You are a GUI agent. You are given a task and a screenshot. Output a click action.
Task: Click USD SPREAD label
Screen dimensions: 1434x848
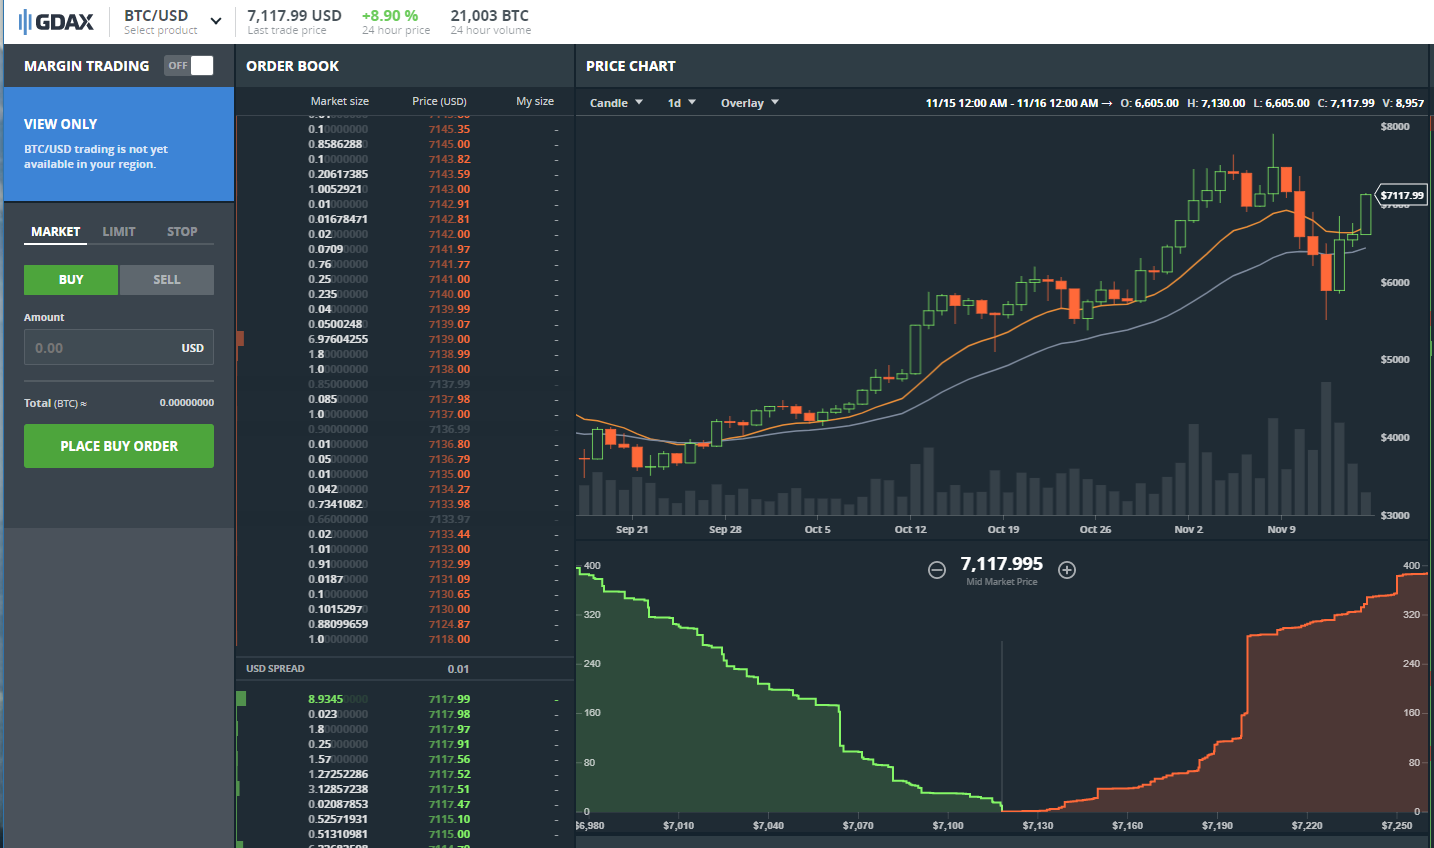pos(275,668)
